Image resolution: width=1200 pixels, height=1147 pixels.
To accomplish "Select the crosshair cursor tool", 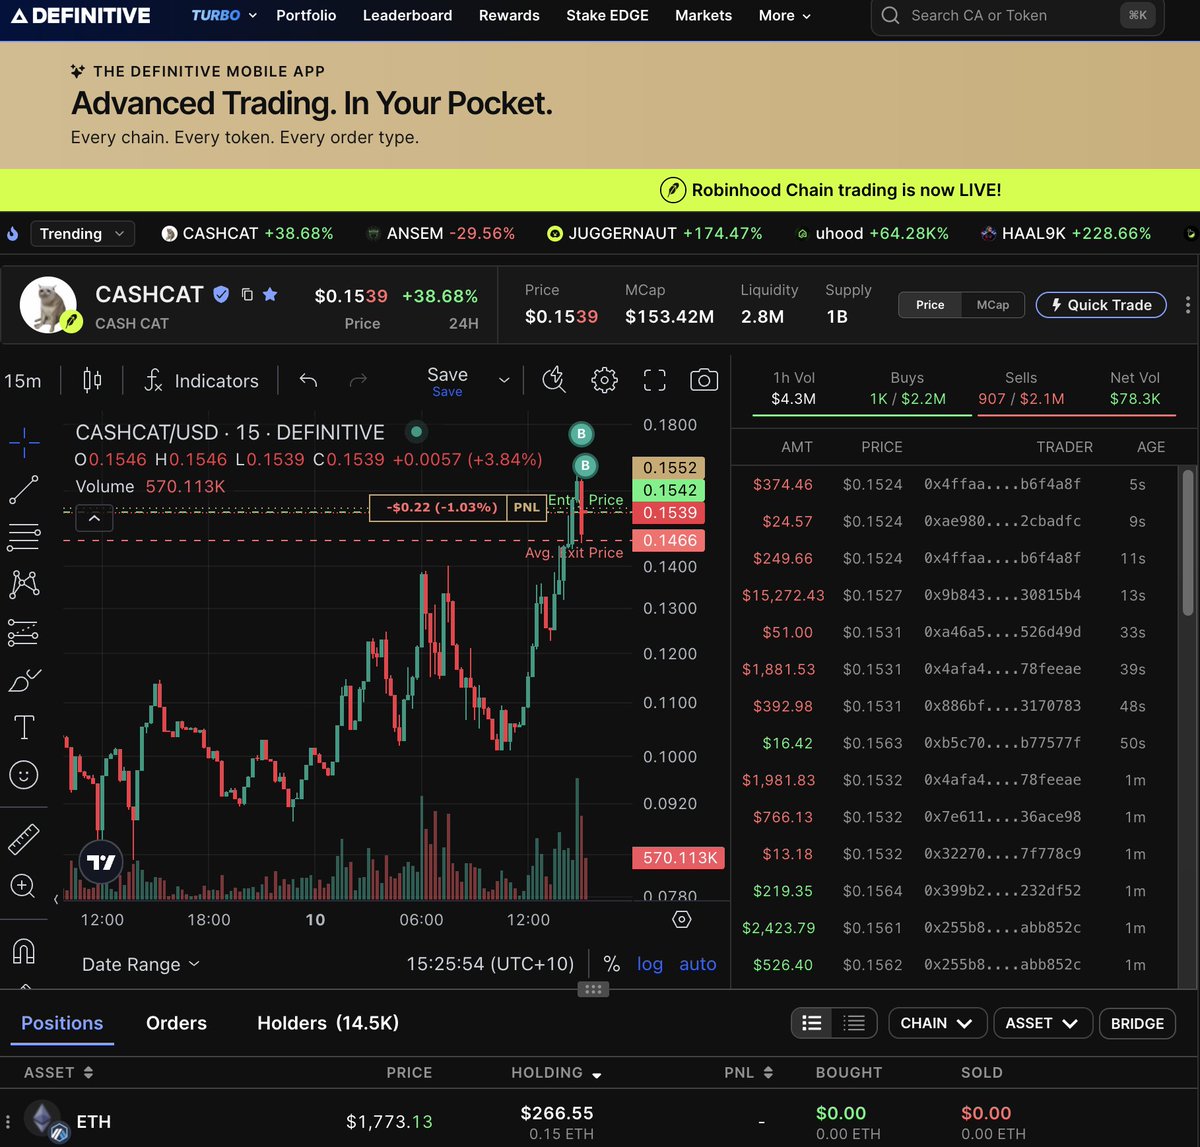I will point(24,441).
